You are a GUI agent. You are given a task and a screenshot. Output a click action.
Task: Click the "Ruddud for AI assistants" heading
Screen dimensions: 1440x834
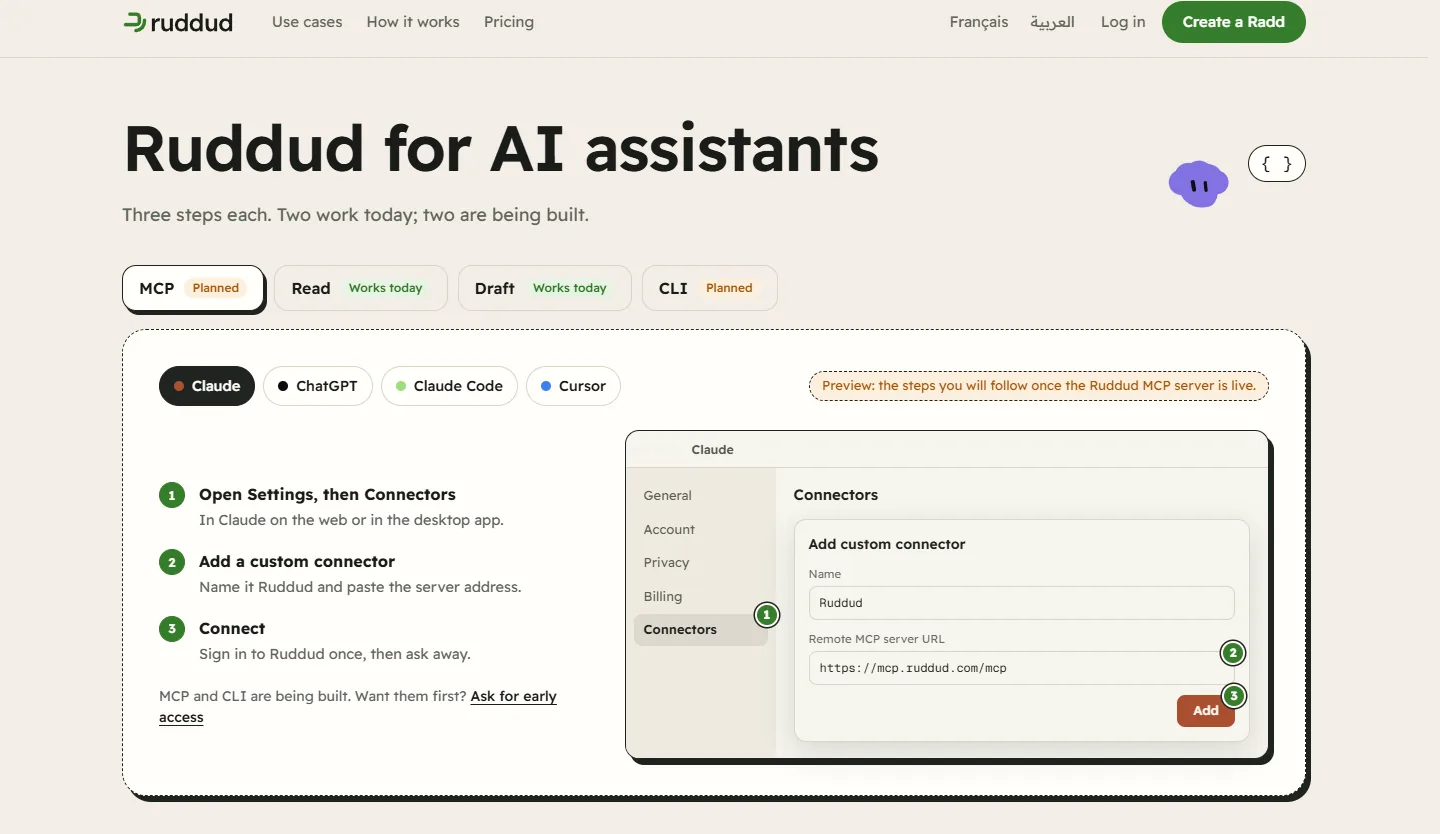point(501,148)
